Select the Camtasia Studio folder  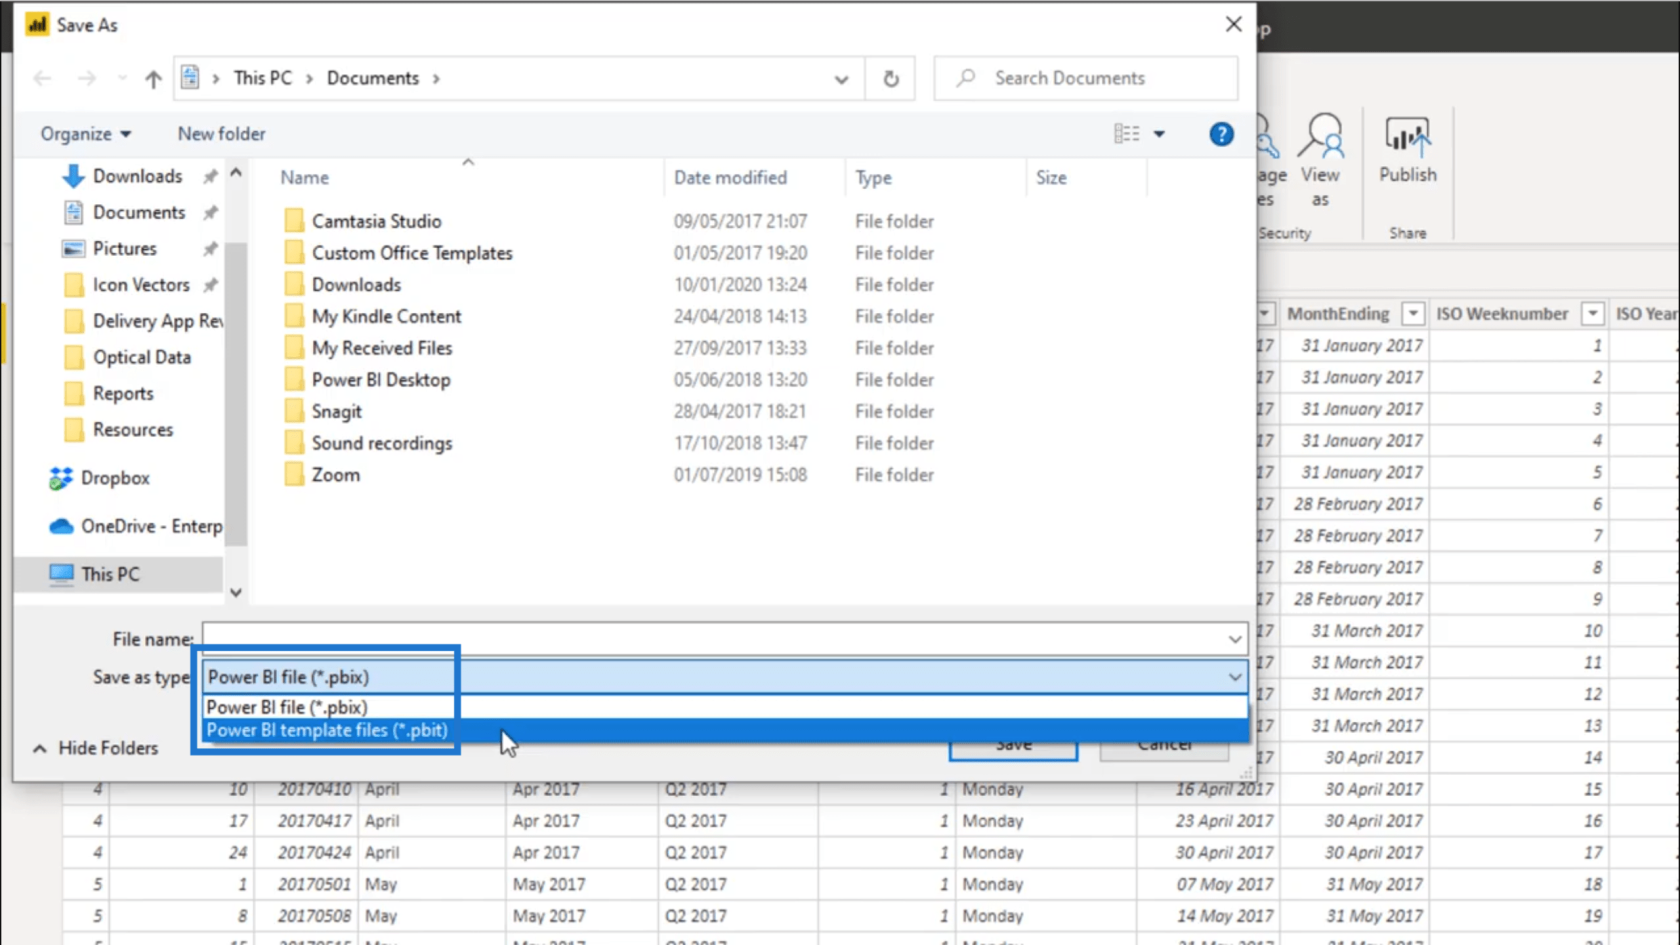(x=376, y=221)
